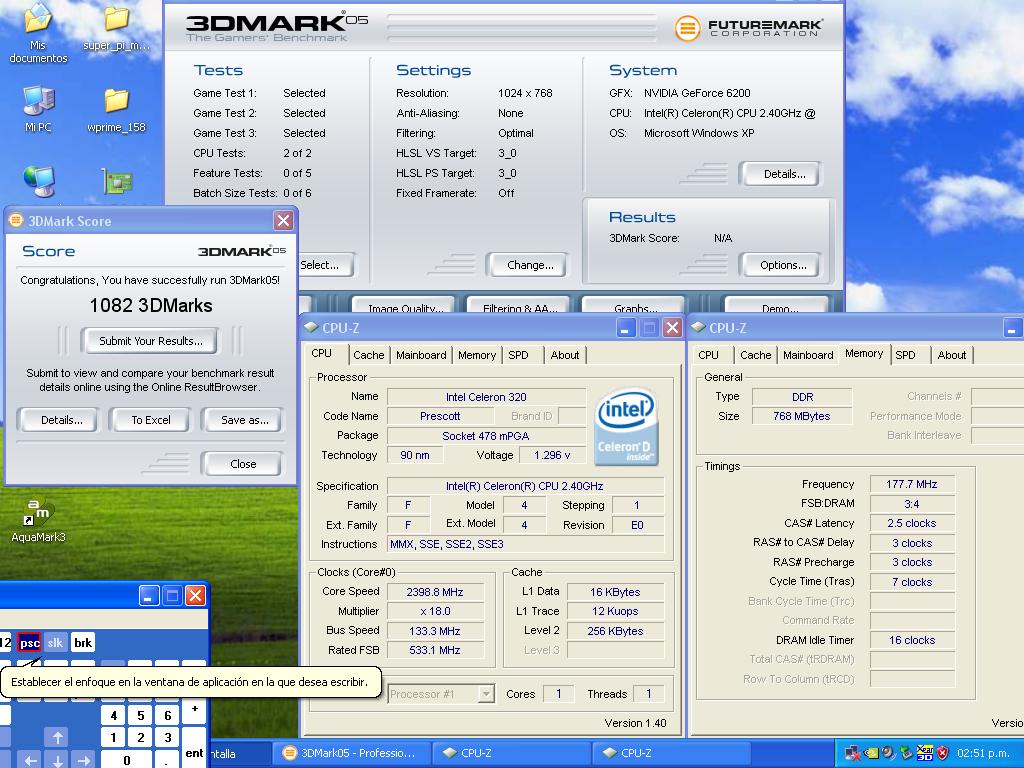This screenshot has height=768, width=1024.
Task: Open the About tab in right CPU-Z window
Action: click(x=952, y=355)
